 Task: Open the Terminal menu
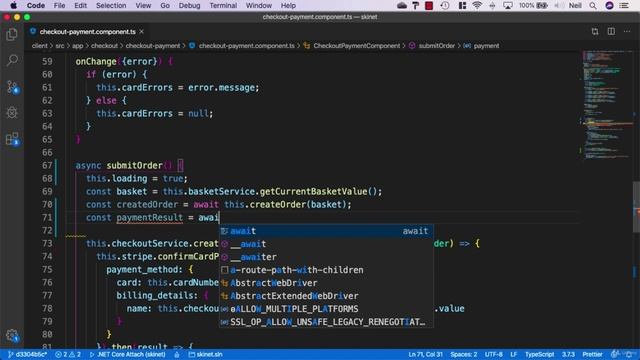[223, 5]
